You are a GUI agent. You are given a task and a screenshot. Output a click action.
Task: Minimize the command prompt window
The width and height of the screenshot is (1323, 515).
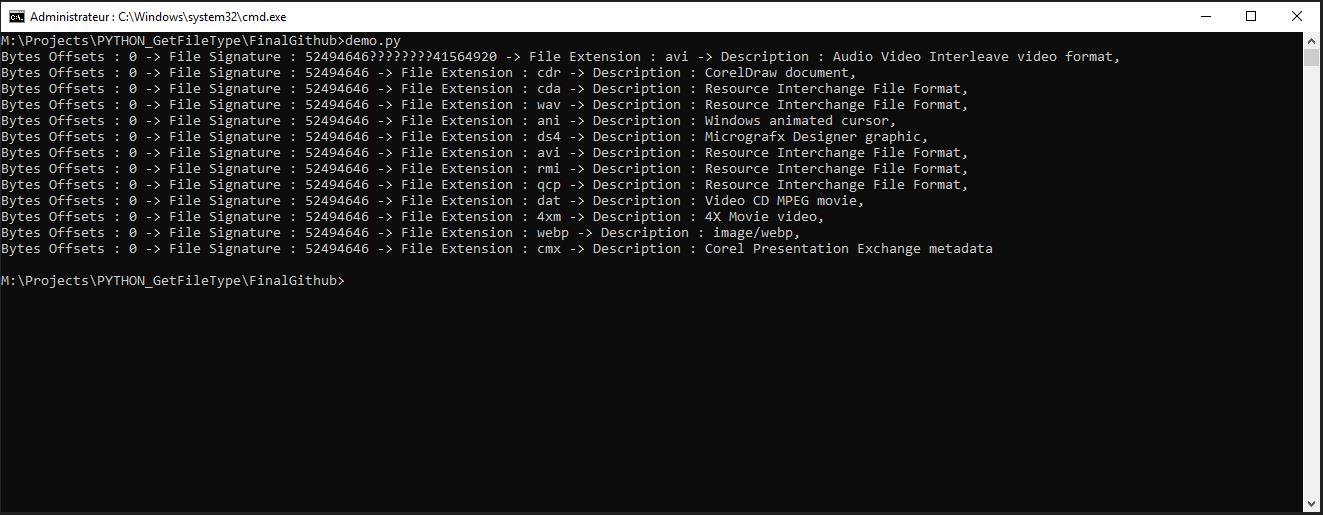point(1205,16)
